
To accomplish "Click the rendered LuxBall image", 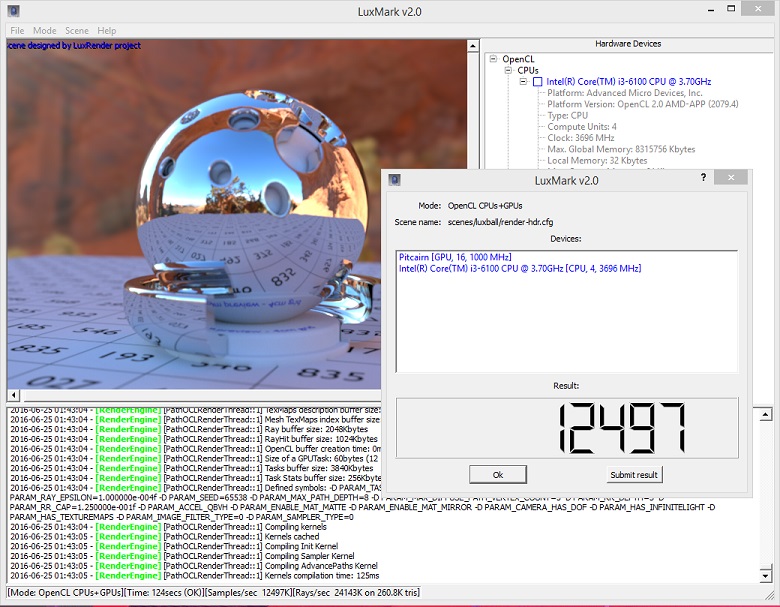I will click(237, 214).
